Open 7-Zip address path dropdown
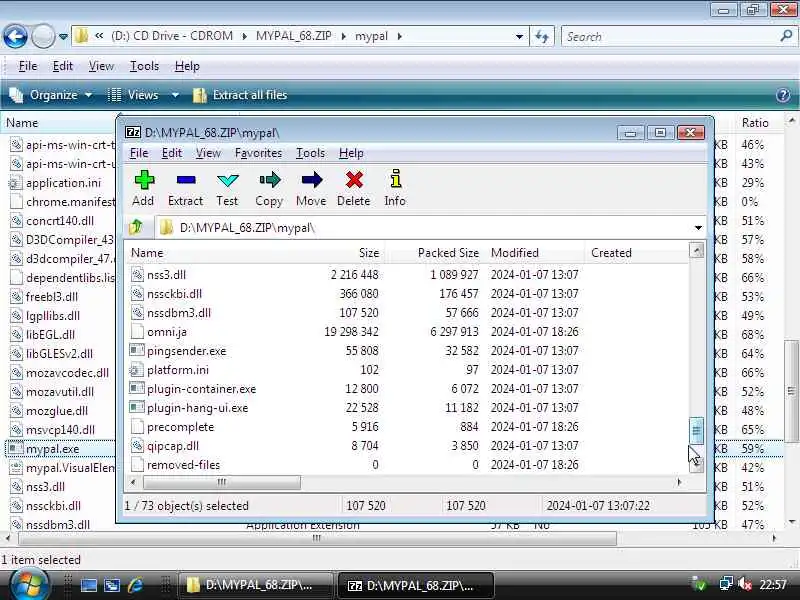Viewport: 800px width, 600px height. pyautogui.click(x=698, y=228)
